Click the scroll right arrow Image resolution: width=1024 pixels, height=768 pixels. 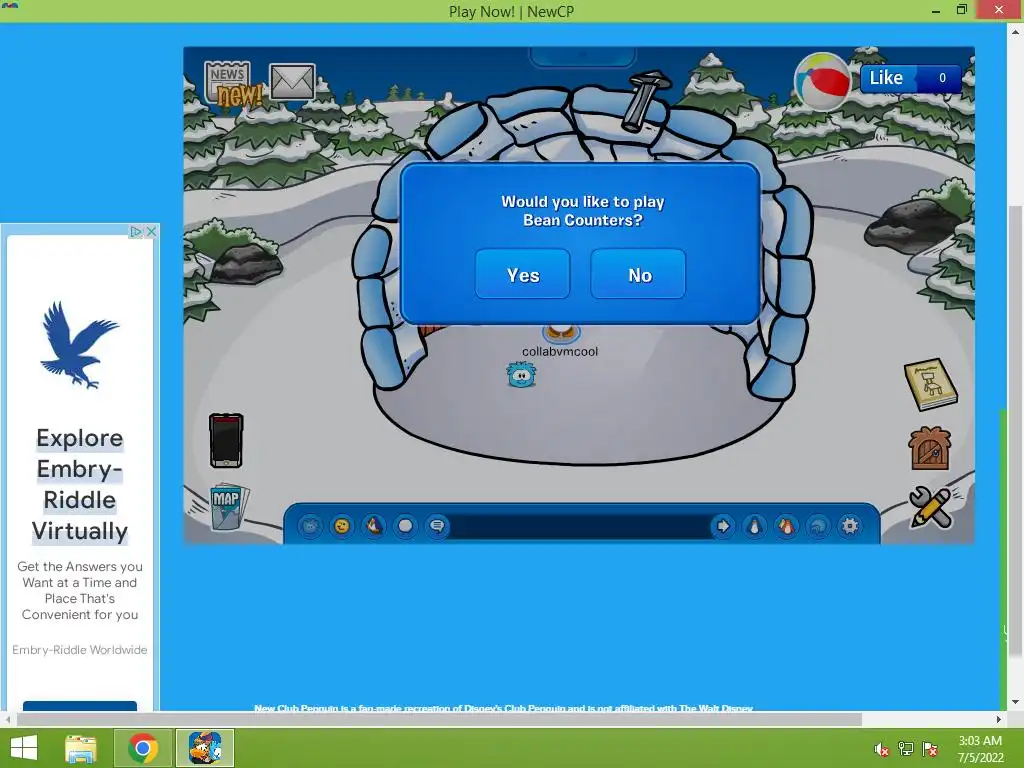[999, 719]
